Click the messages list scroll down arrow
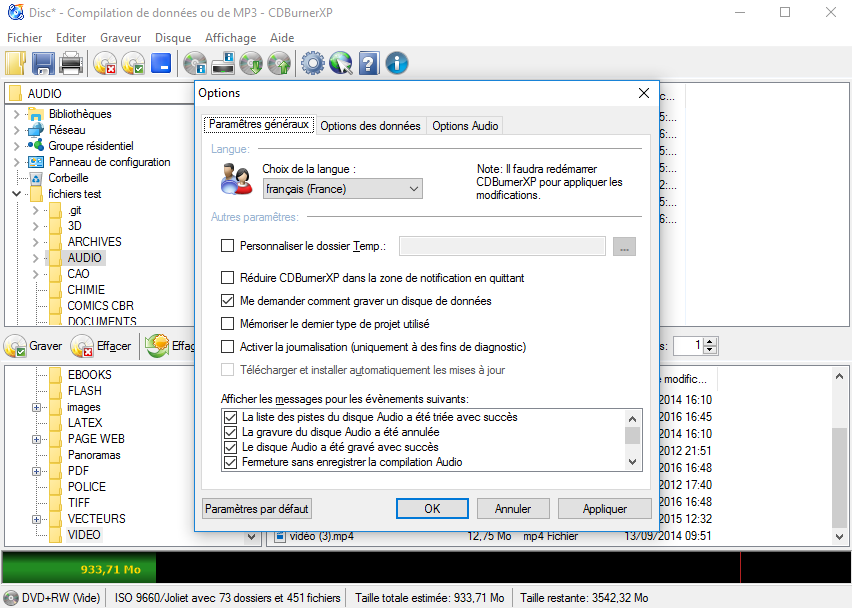Screen dimensions: 852x608 [632, 462]
